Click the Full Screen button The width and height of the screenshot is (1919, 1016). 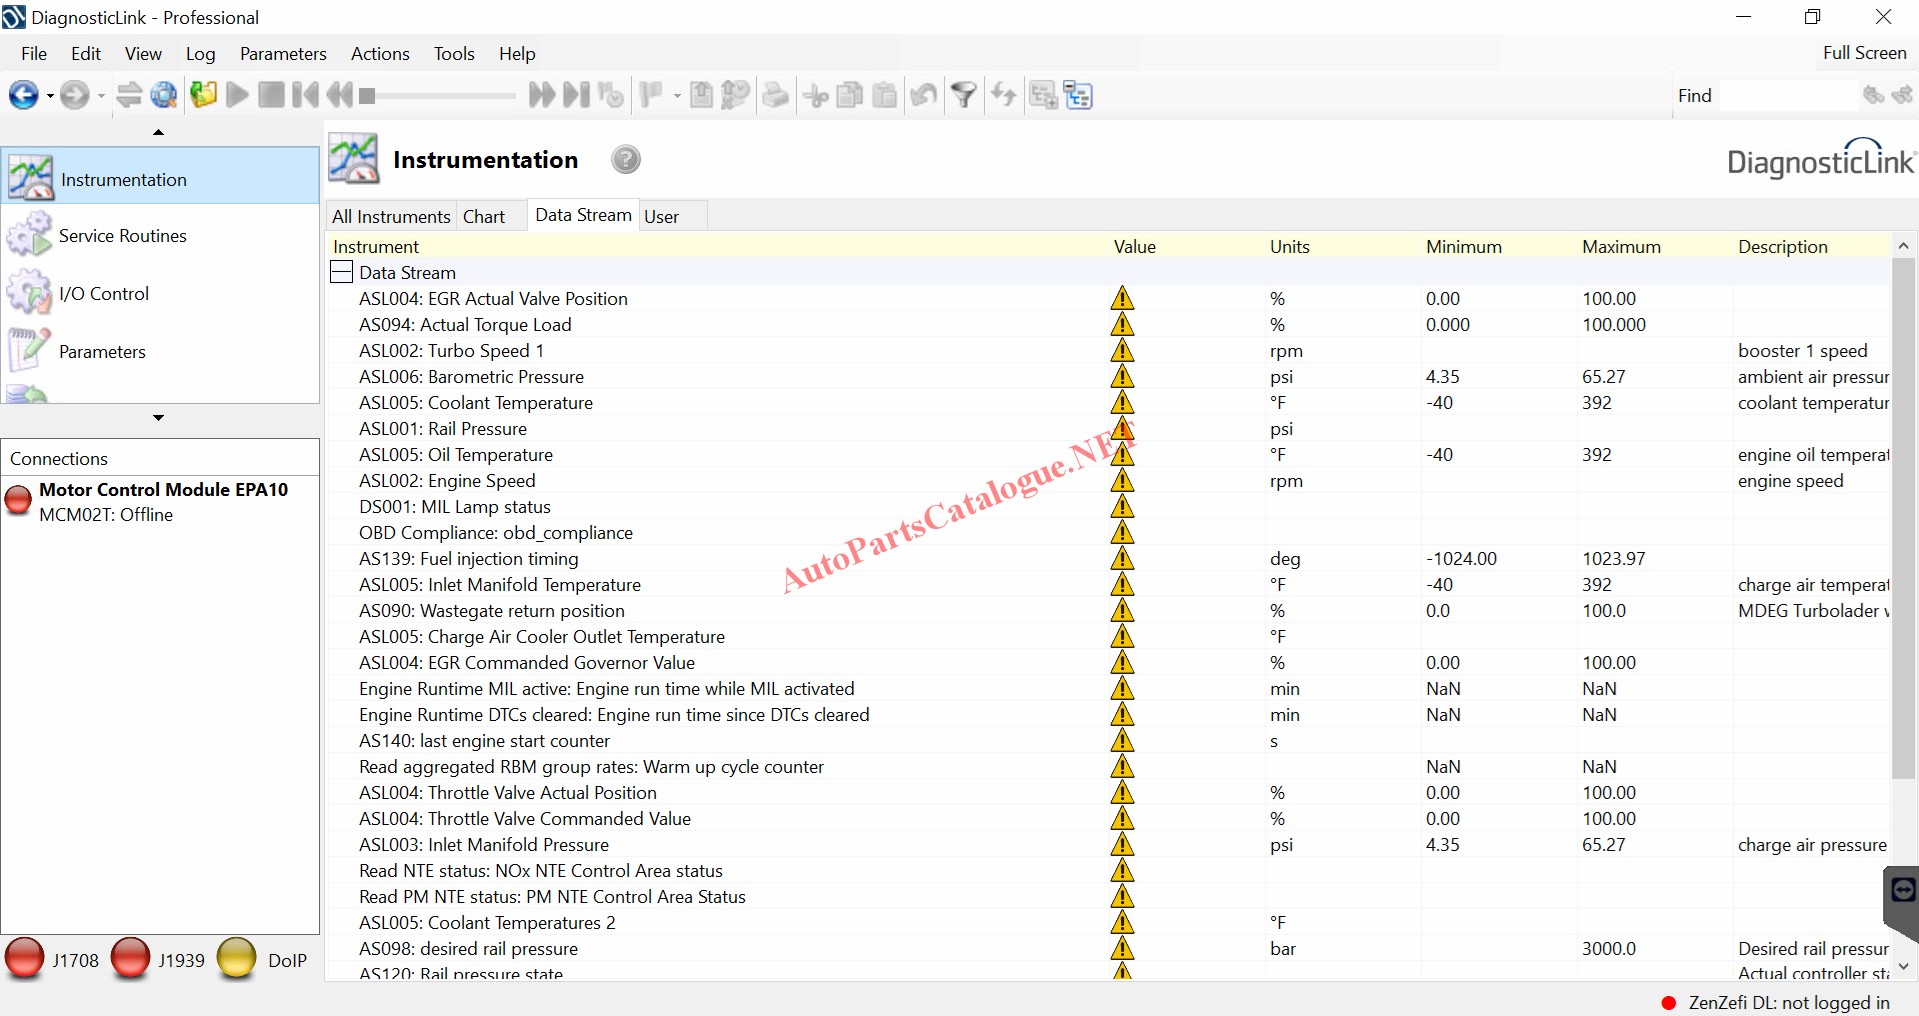pyautogui.click(x=1864, y=53)
